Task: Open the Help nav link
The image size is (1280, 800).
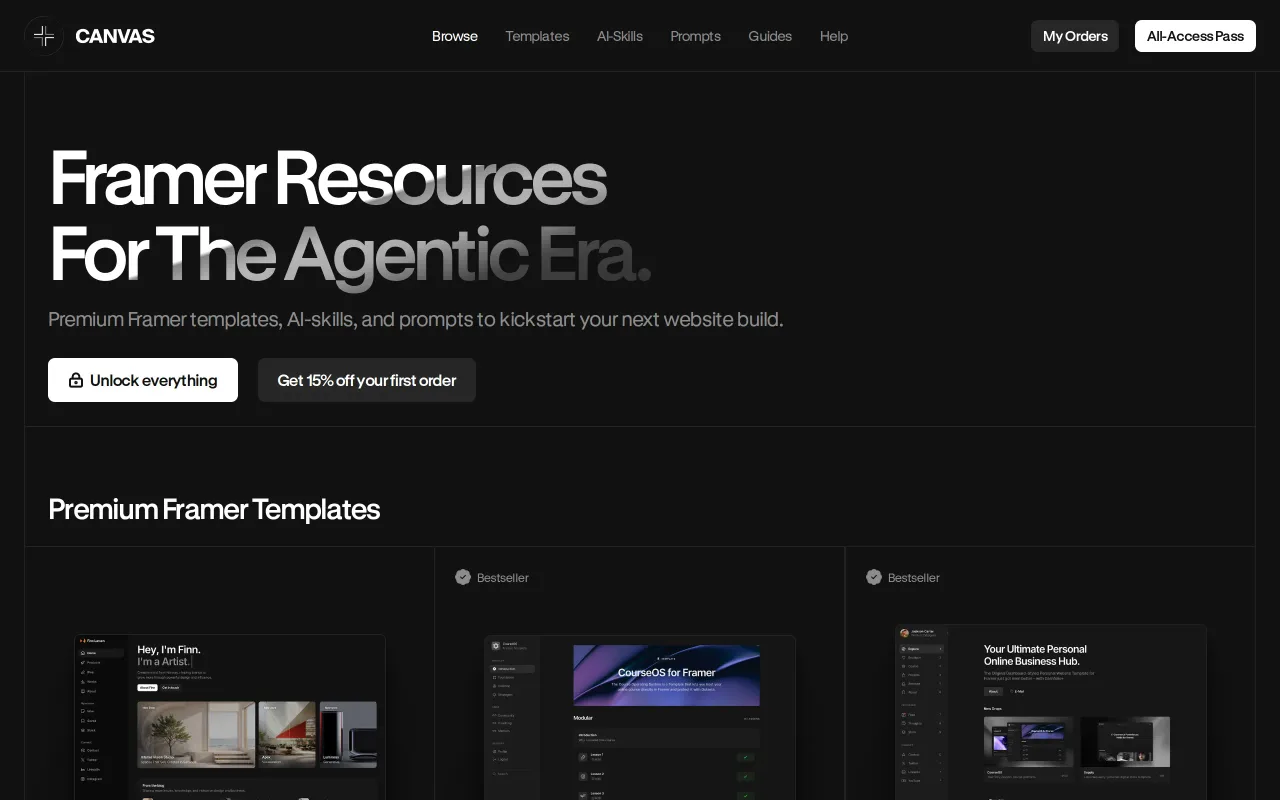Action: [x=834, y=36]
